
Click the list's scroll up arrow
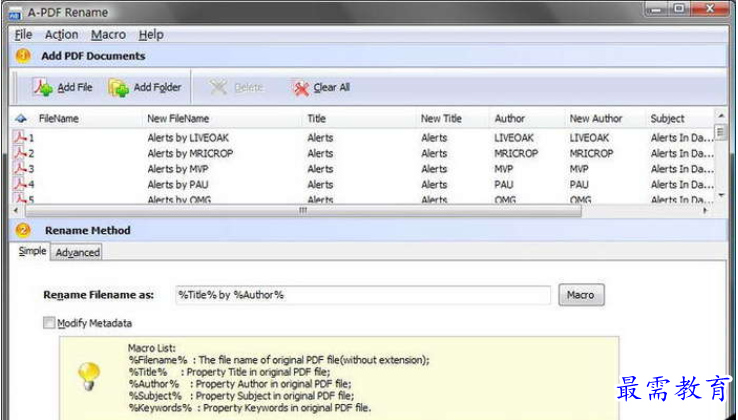(x=721, y=115)
